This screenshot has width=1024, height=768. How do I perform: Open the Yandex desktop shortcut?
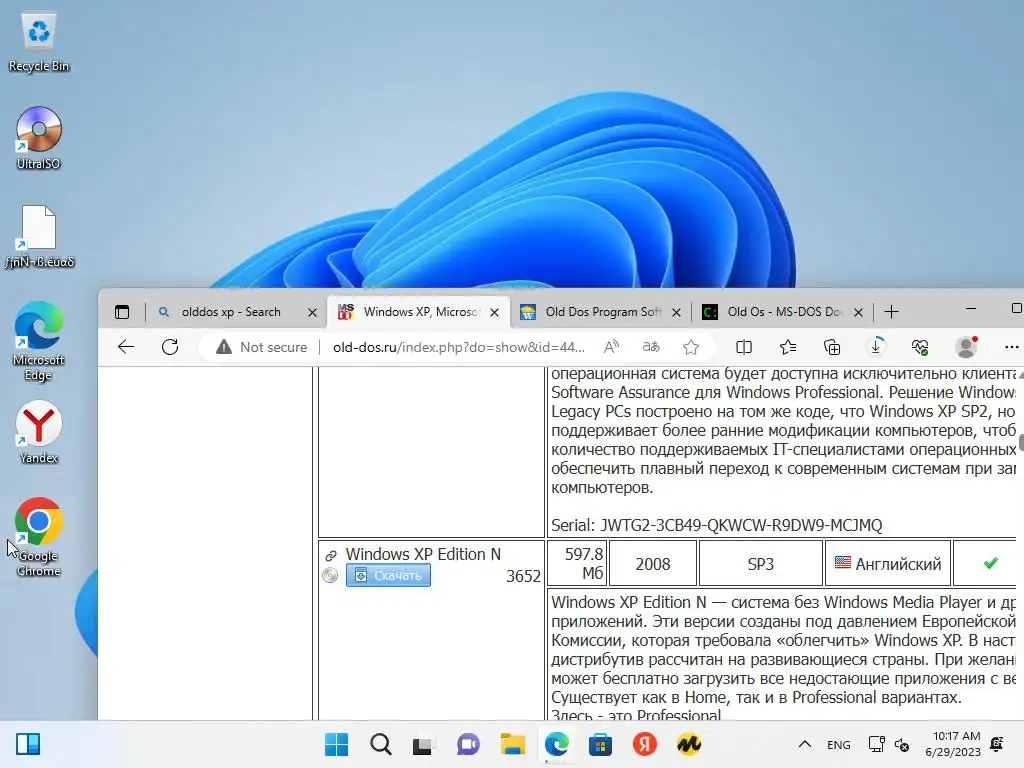(39, 432)
